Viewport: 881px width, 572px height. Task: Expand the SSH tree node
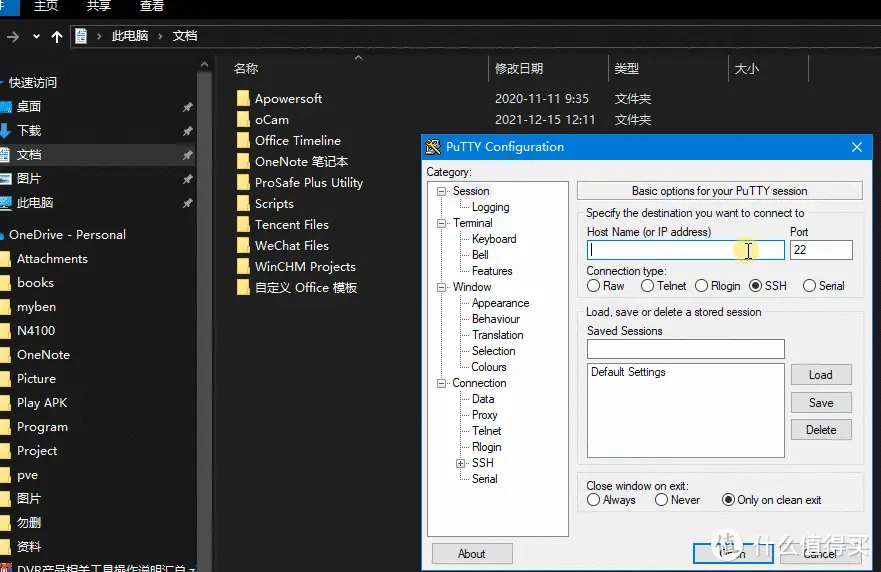460,463
